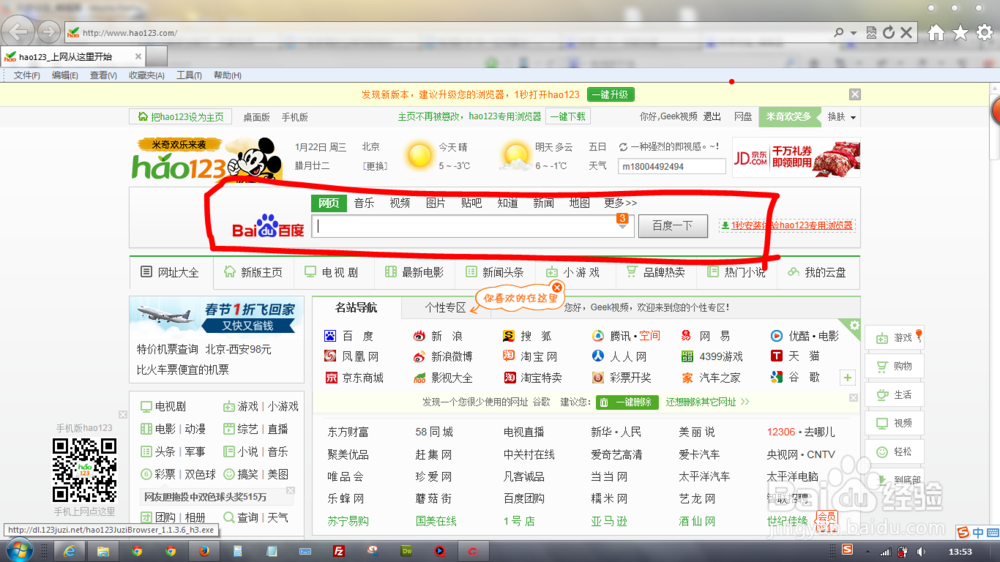
Task: Open the 换肤 skin dropdown
Action: click(841, 117)
